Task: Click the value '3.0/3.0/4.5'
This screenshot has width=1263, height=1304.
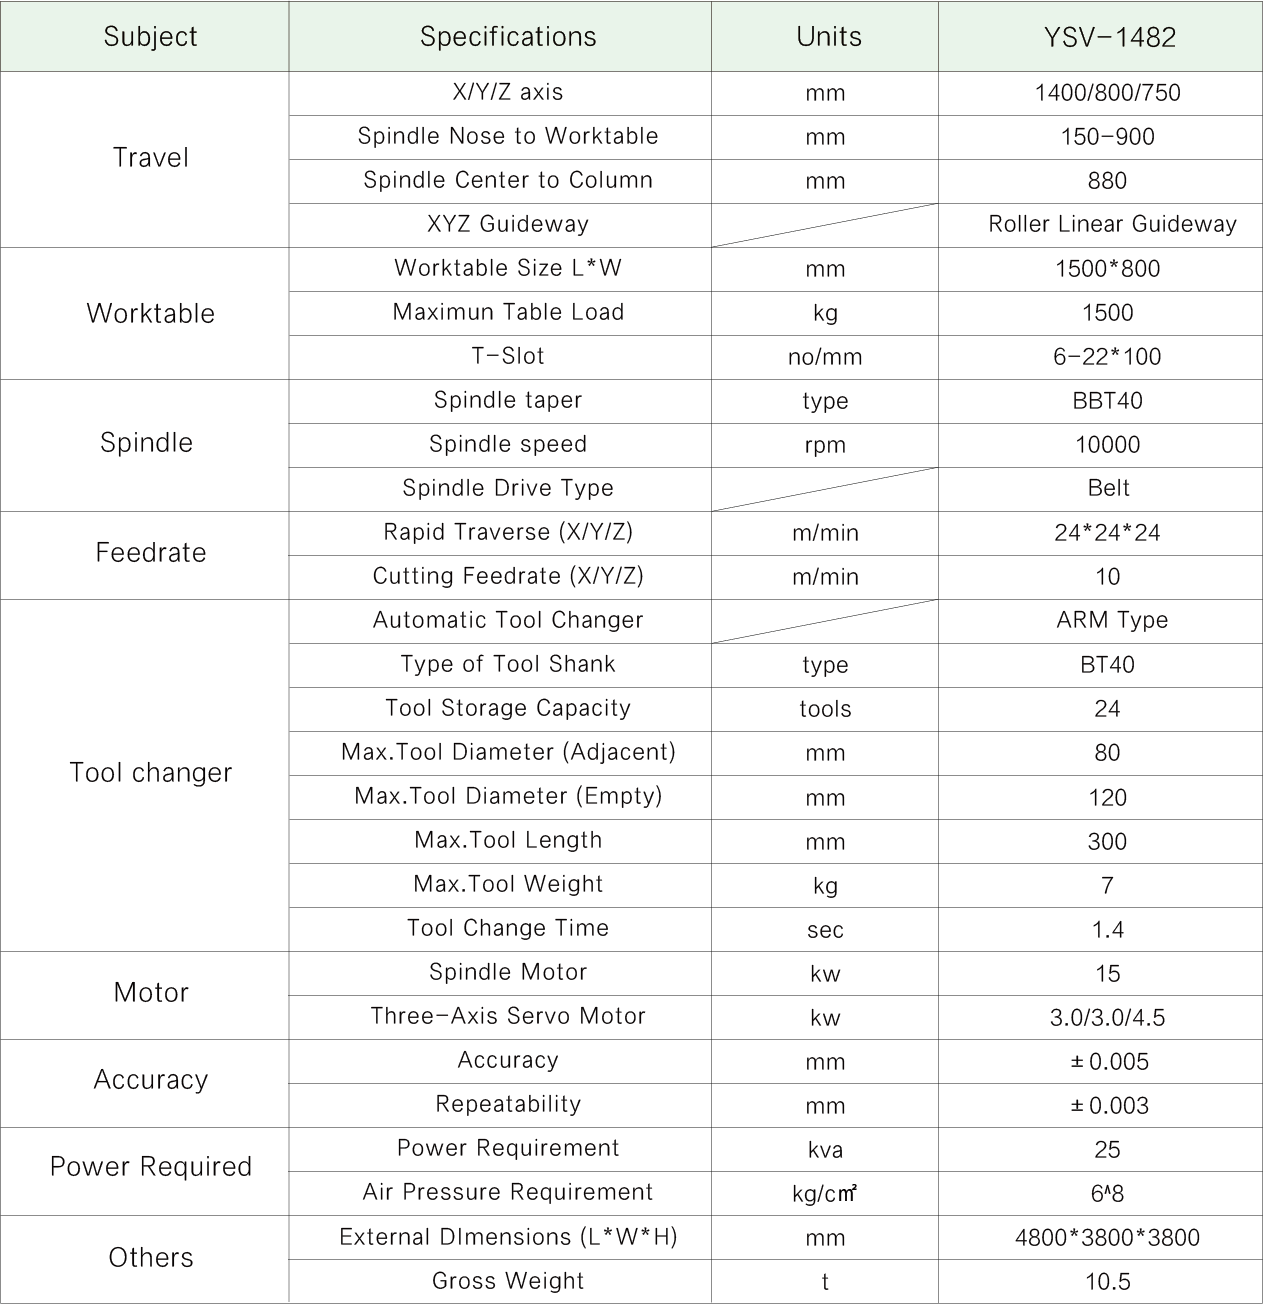Action: 1107,1018
